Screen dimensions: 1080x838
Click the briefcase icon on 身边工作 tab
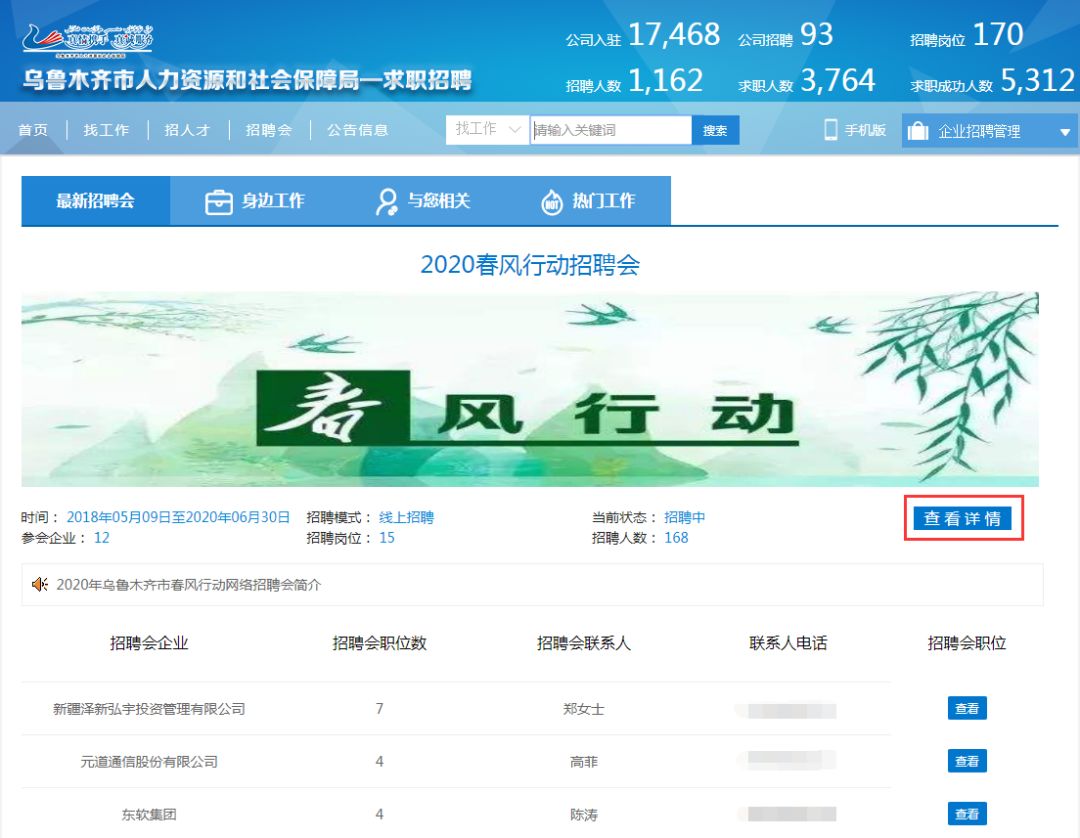[x=218, y=201]
